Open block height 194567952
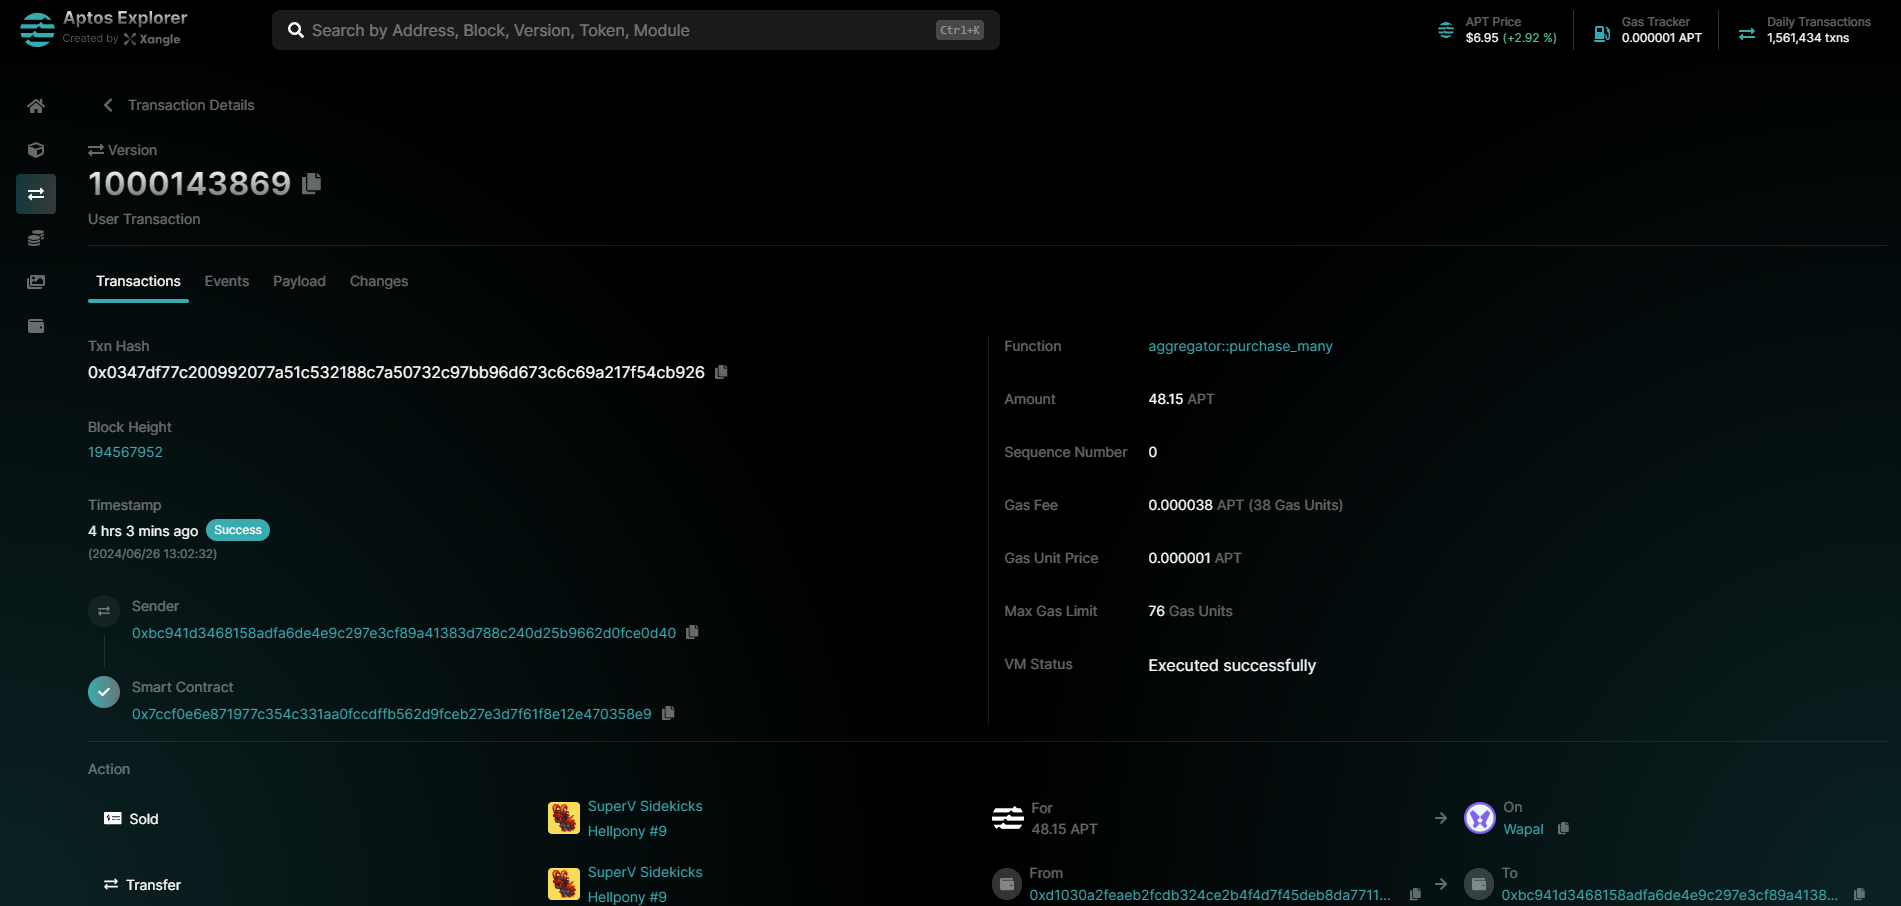 125,452
